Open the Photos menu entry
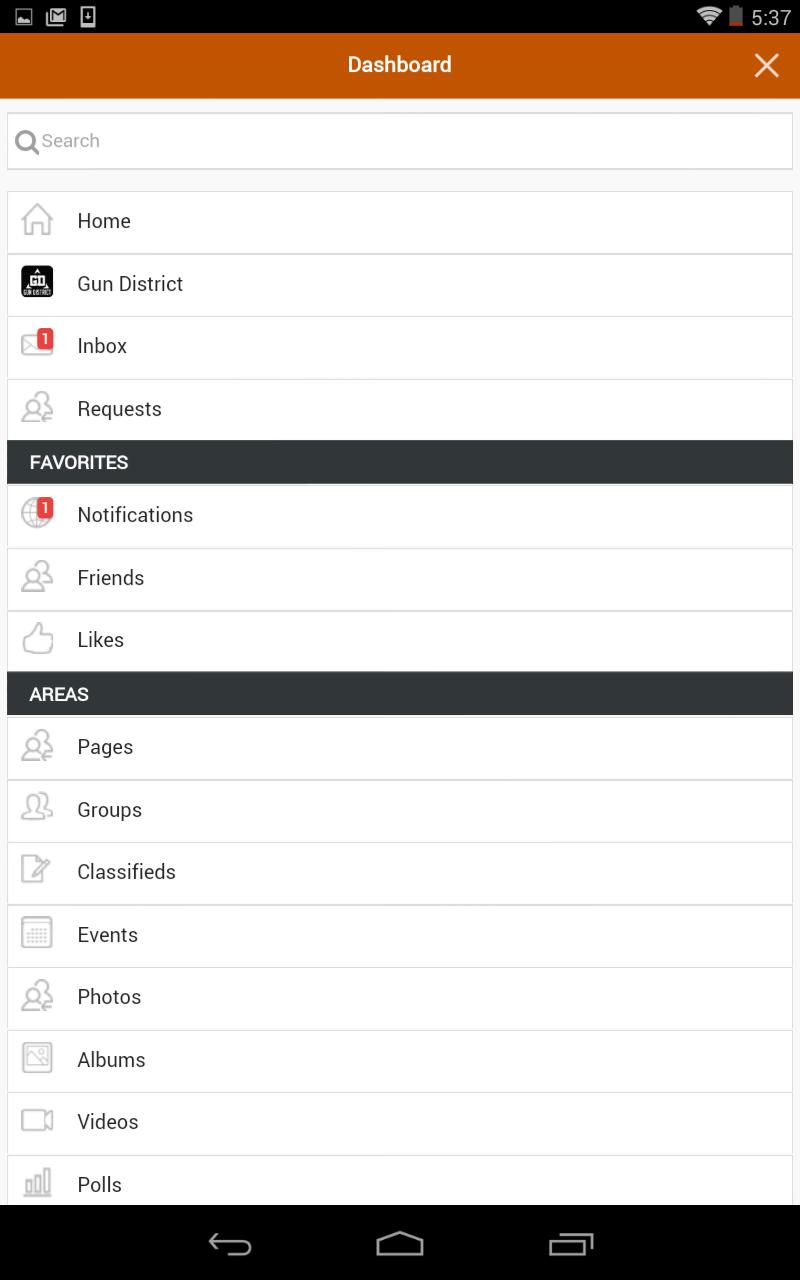The image size is (800, 1280). 109,997
